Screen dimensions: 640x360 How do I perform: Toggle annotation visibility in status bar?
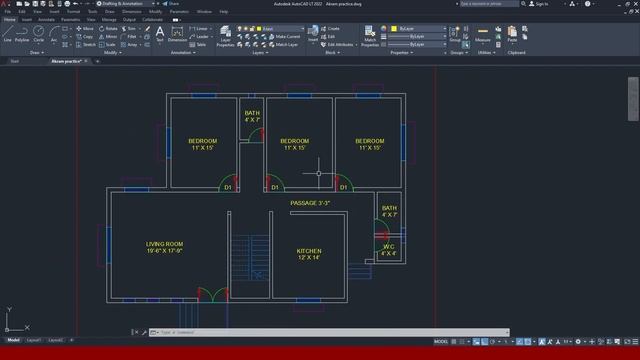[542, 342]
